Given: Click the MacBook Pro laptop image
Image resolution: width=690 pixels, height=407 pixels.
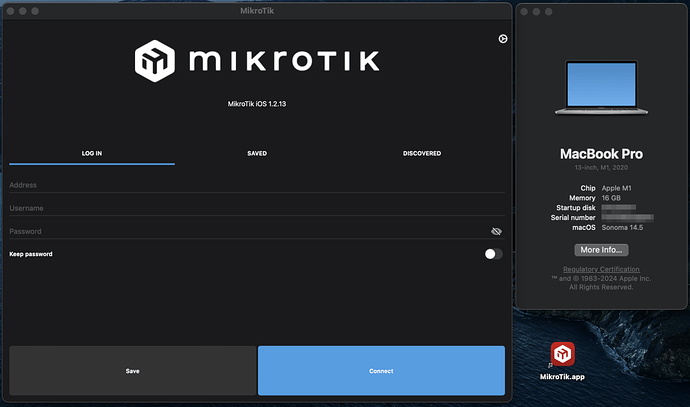Looking at the screenshot, I should pyautogui.click(x=601, y=87).
